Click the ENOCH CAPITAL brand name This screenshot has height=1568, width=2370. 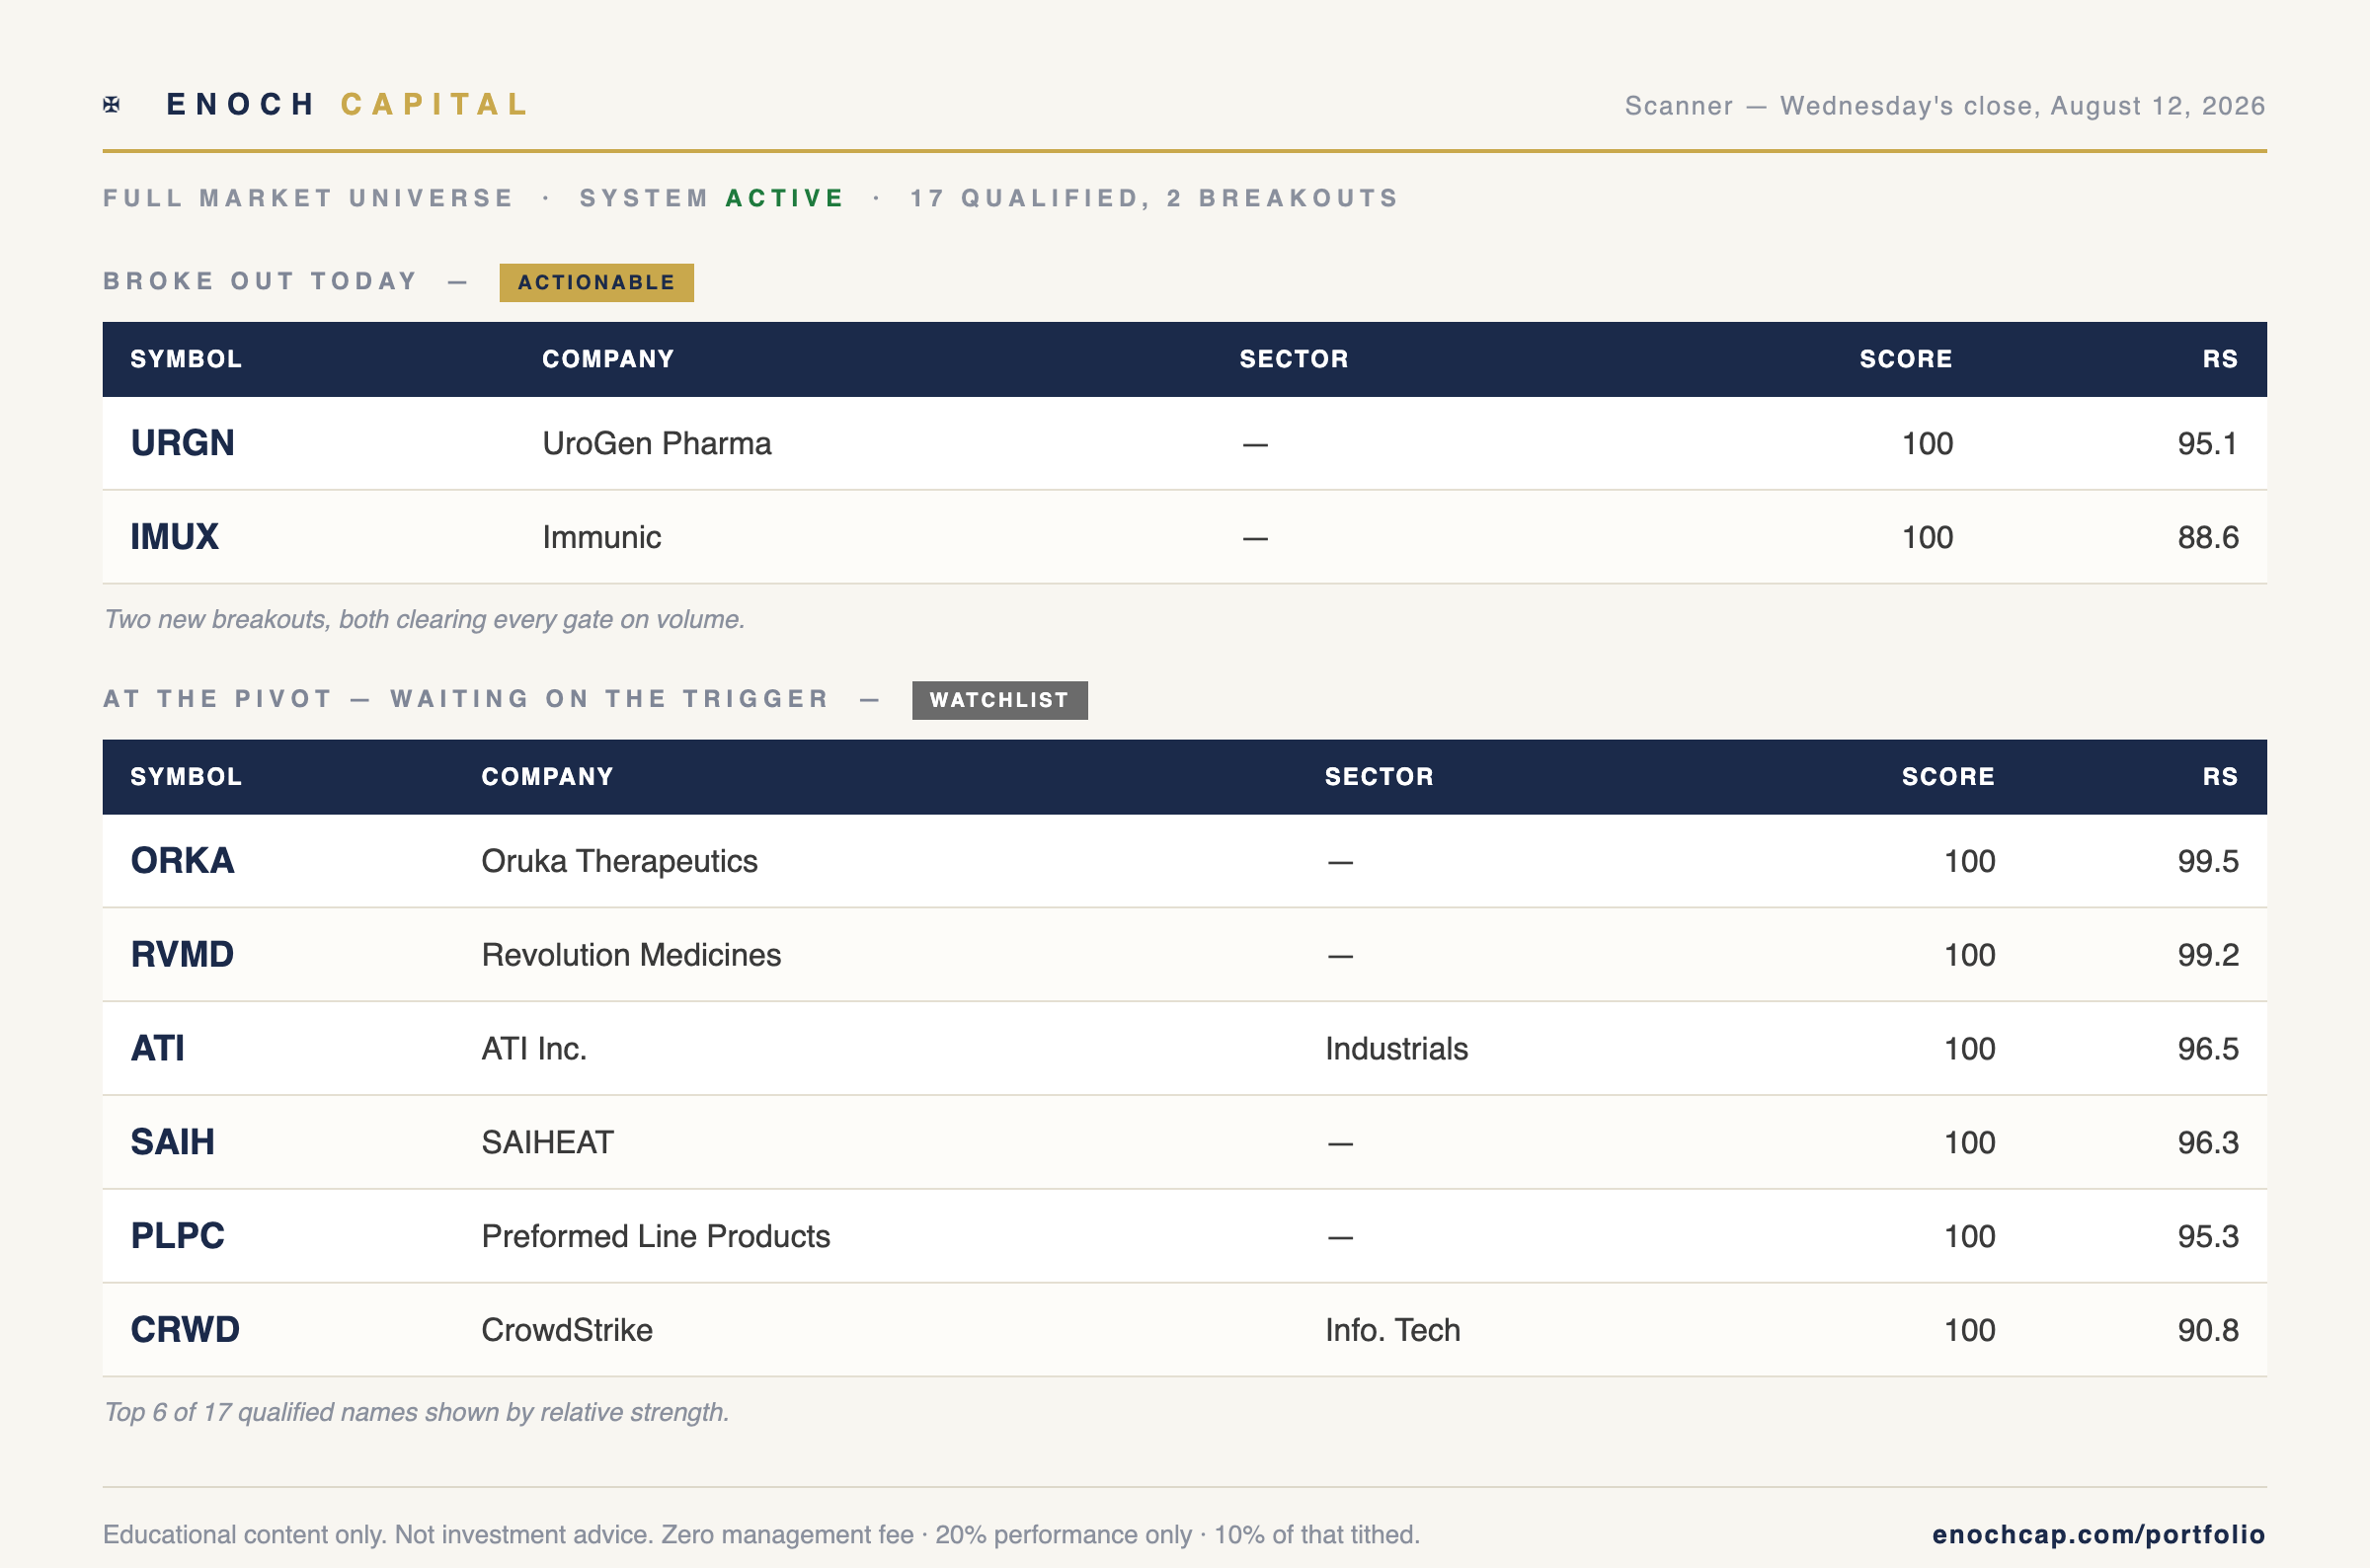click(x=347, y=104)
